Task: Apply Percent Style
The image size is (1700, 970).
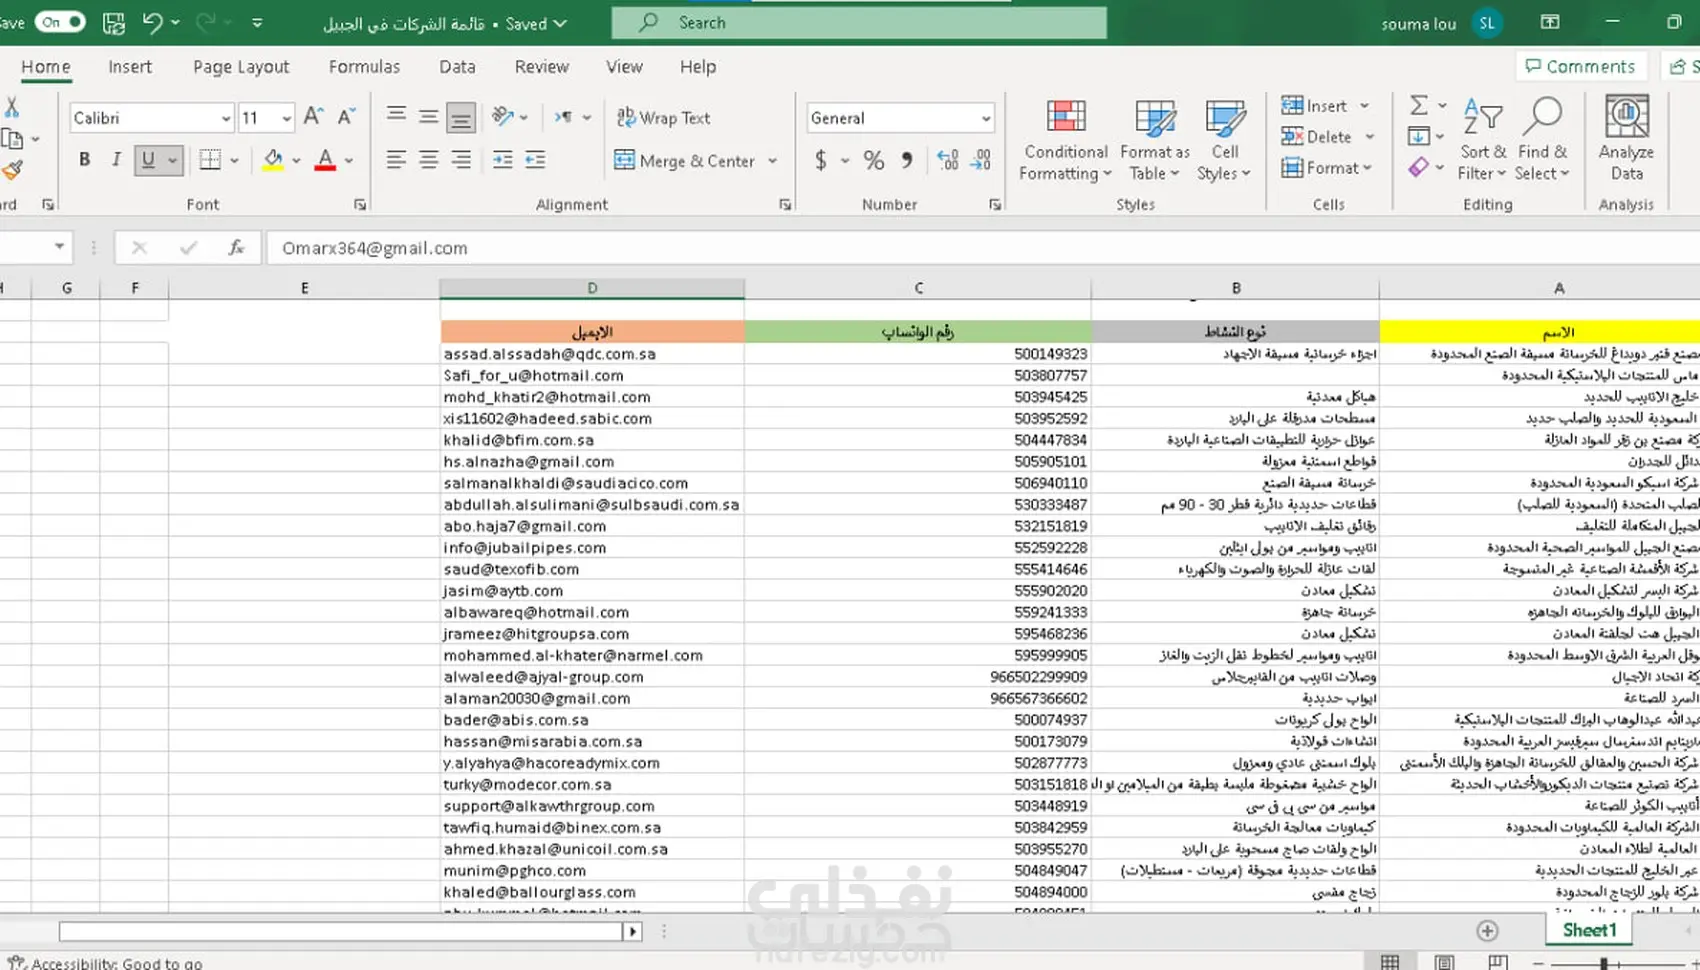Action: 874,160
